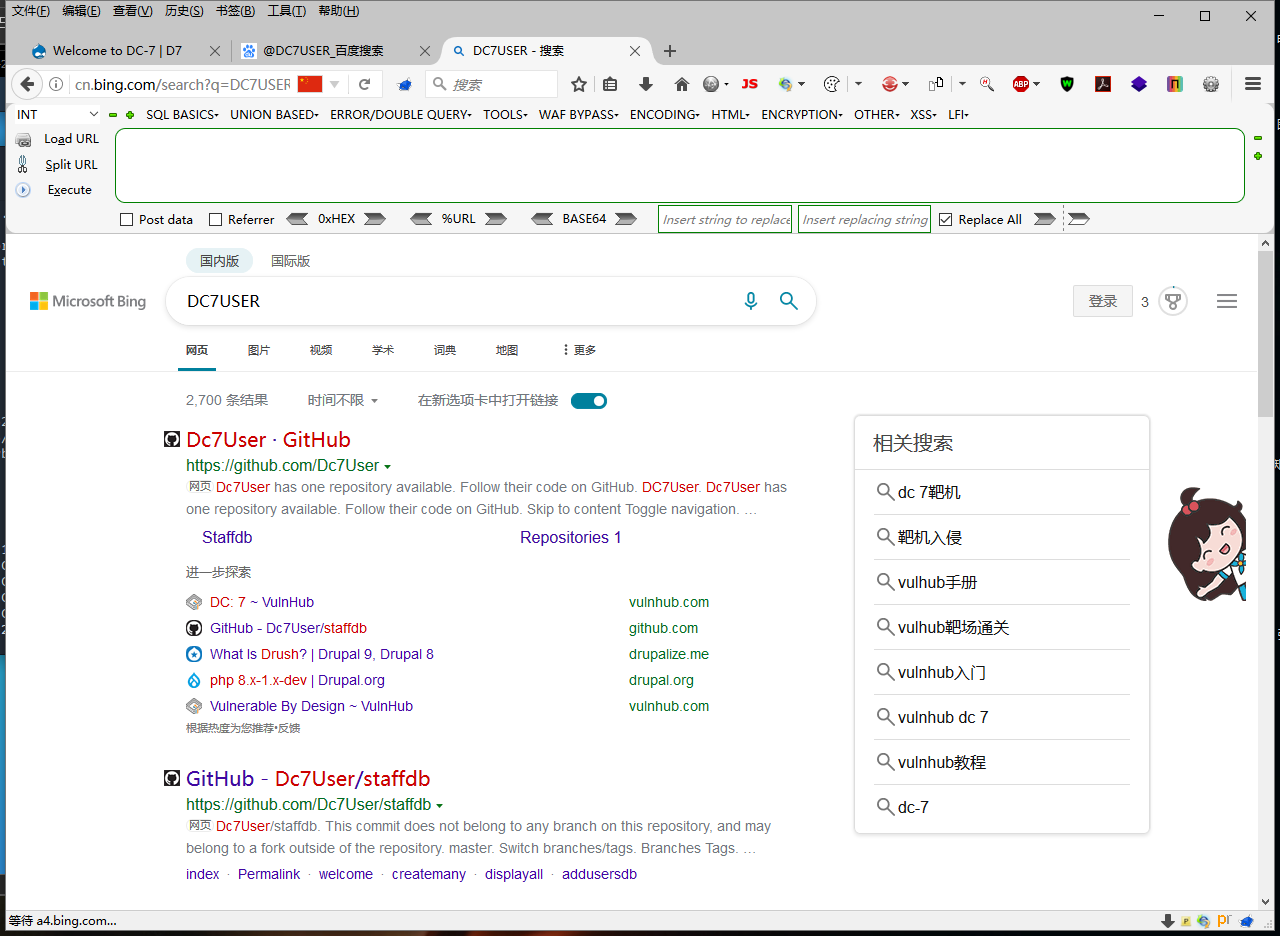1280x936 pixels.
Task: Click the Insert string to replace field
Action: point(726,219)
